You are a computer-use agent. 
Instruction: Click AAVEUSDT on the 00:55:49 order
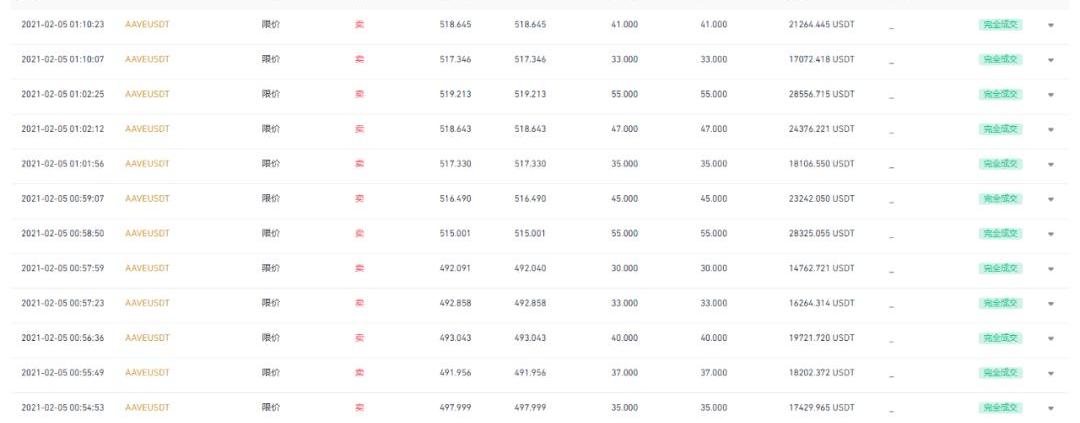pos(147,372)
